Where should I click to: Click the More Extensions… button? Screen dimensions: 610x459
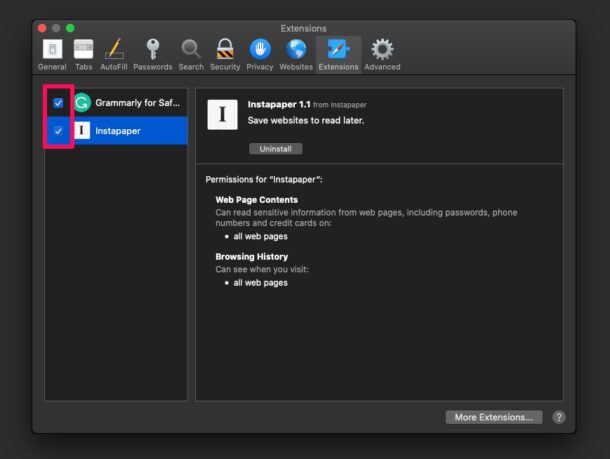(x=494, y=417)
